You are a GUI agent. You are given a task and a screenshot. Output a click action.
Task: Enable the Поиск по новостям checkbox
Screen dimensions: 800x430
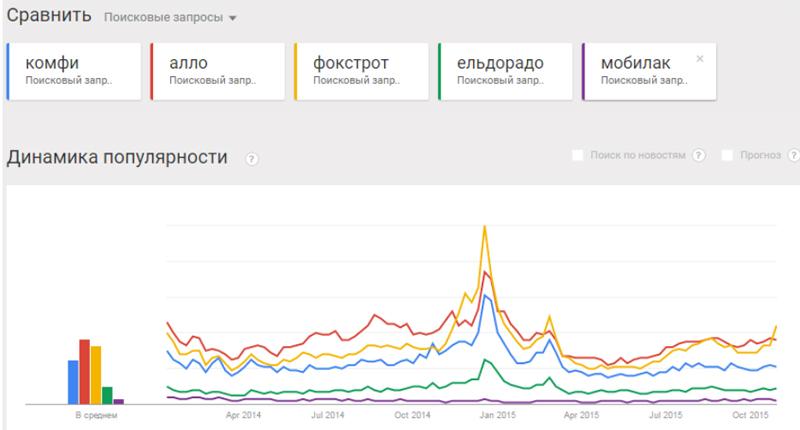coord(577,156)
